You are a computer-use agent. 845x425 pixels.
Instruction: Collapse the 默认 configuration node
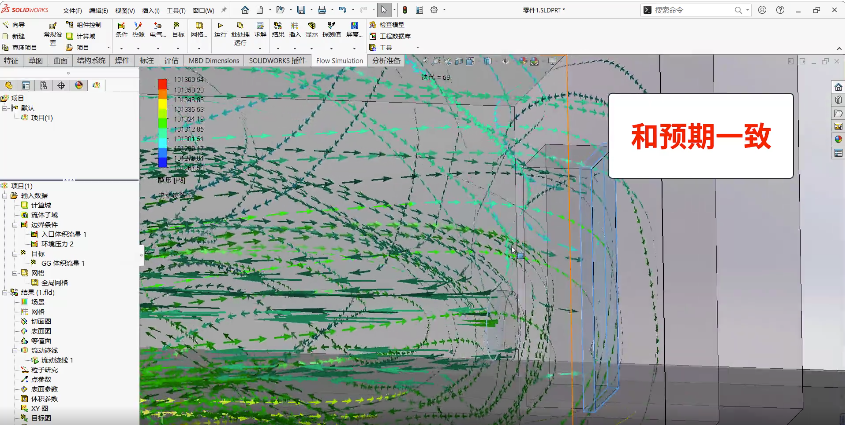(x=5, y=108)
